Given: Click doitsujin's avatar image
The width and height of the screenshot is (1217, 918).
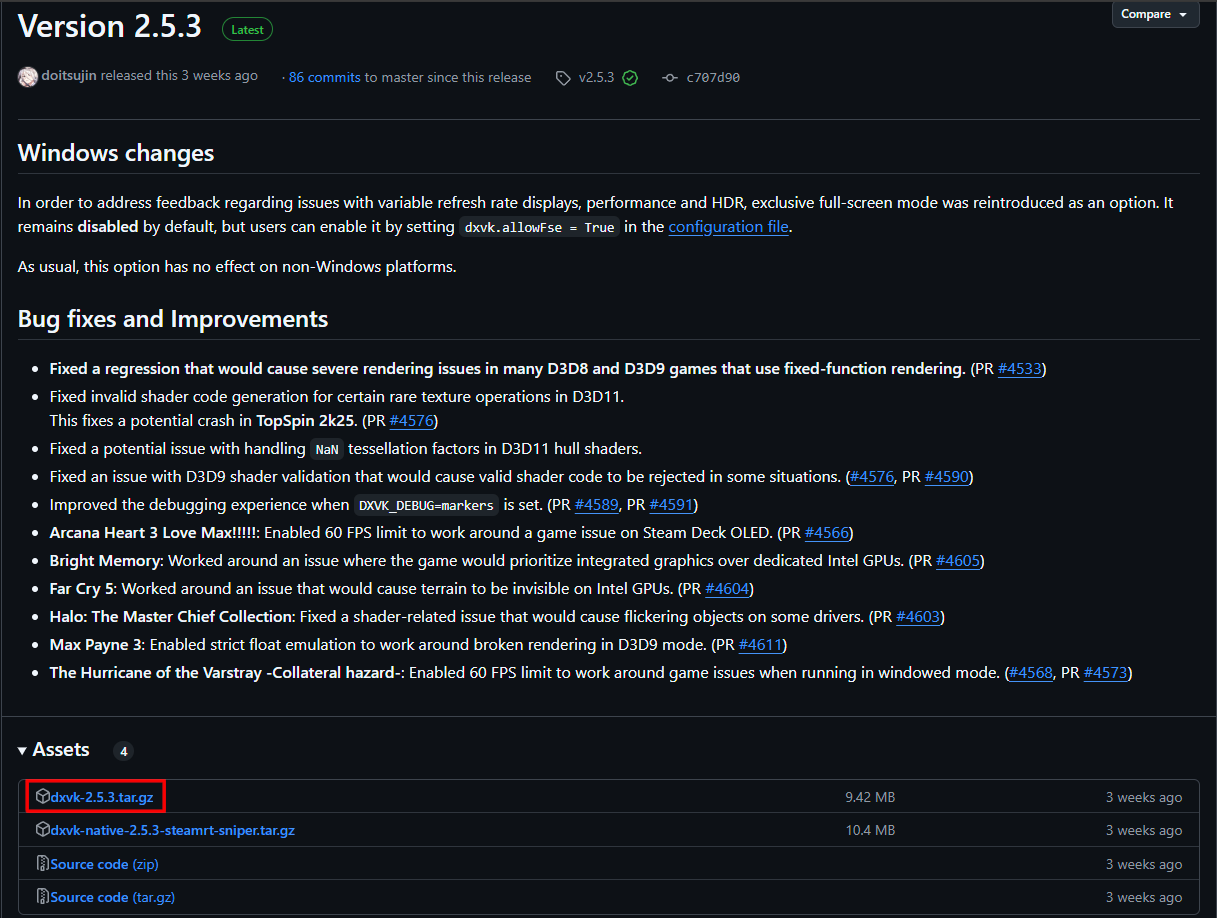Looking at the screenshot, I should click(x=28, y=77).
